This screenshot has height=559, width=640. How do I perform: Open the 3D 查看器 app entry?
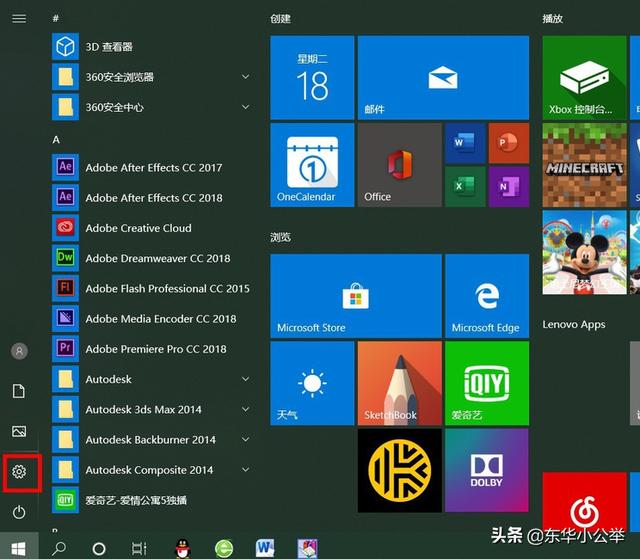pos(108,47)
